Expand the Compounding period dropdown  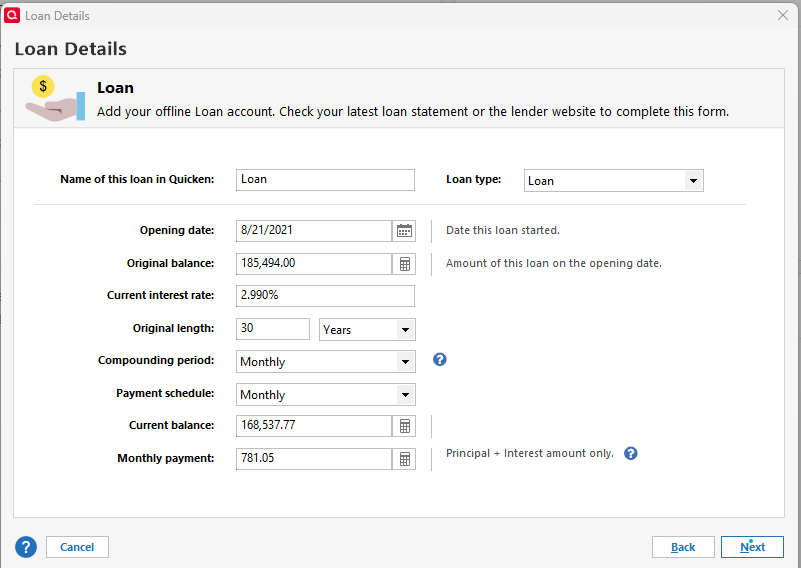click(405, 362)
